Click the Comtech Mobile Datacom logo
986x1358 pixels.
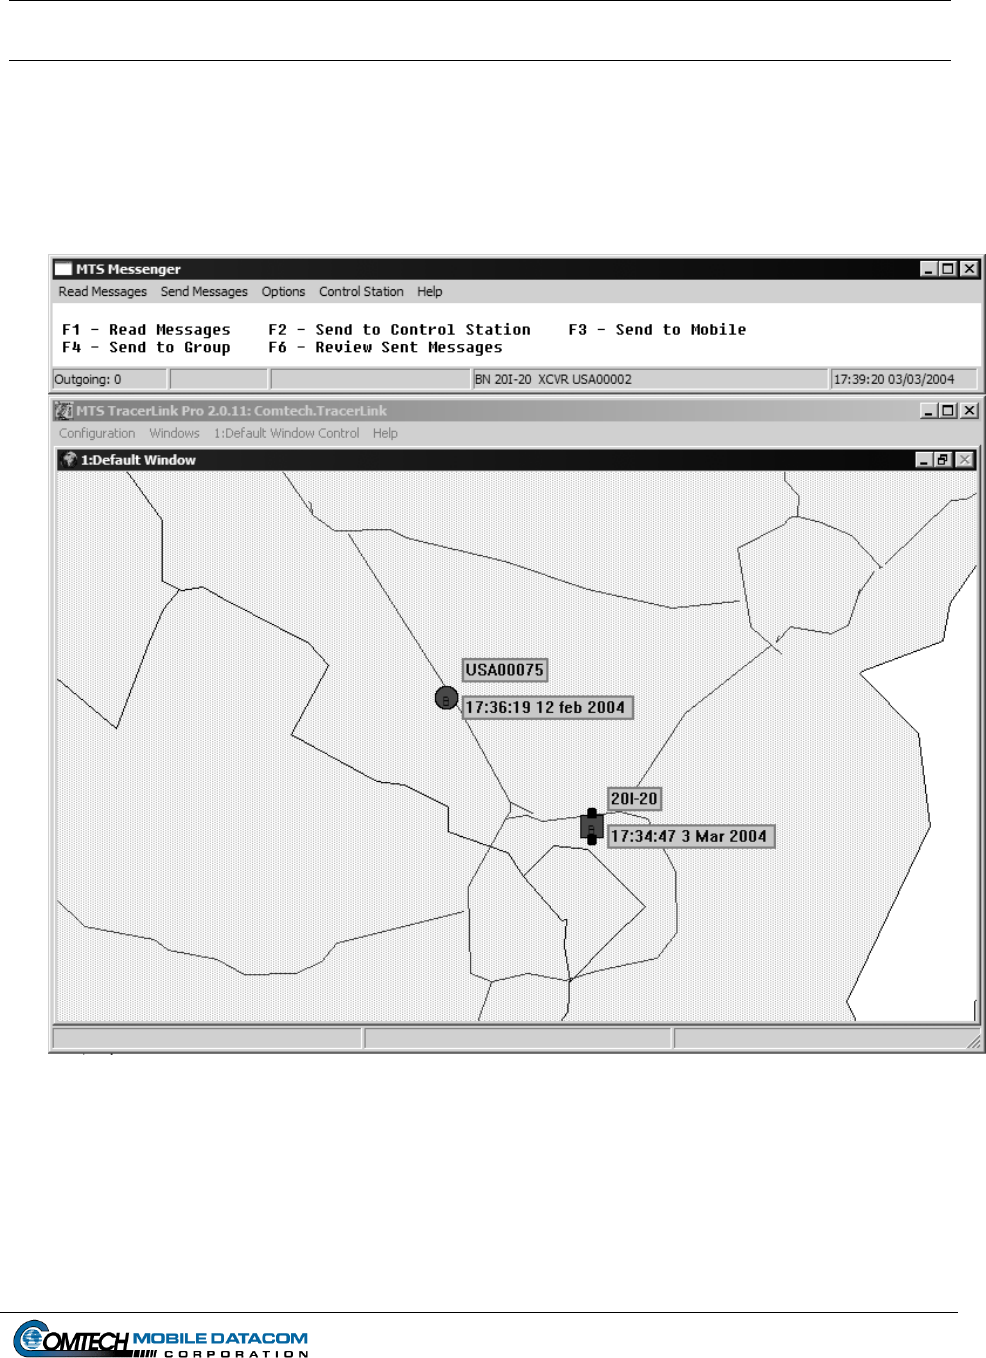(161, 1339)
